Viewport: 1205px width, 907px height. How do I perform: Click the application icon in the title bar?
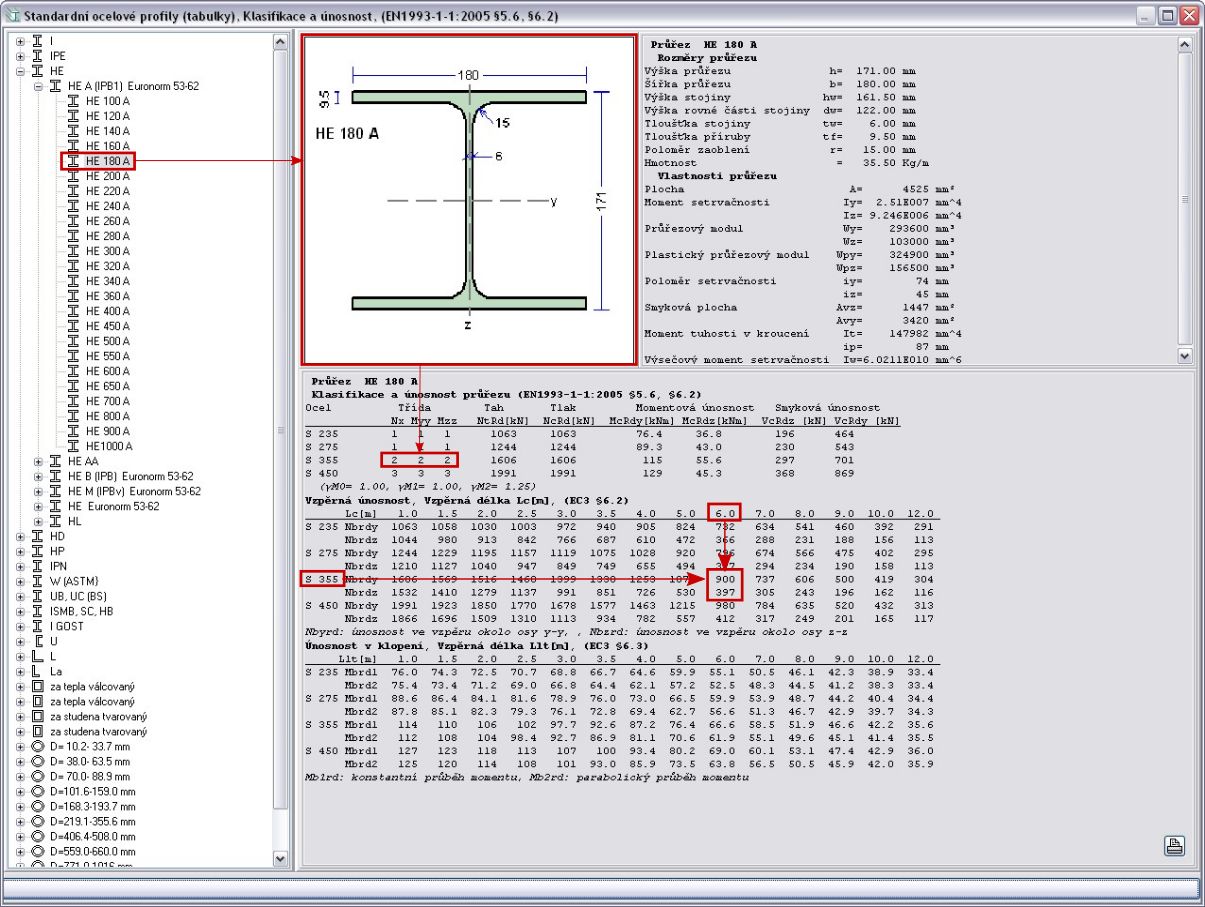[x=12, y=15]
